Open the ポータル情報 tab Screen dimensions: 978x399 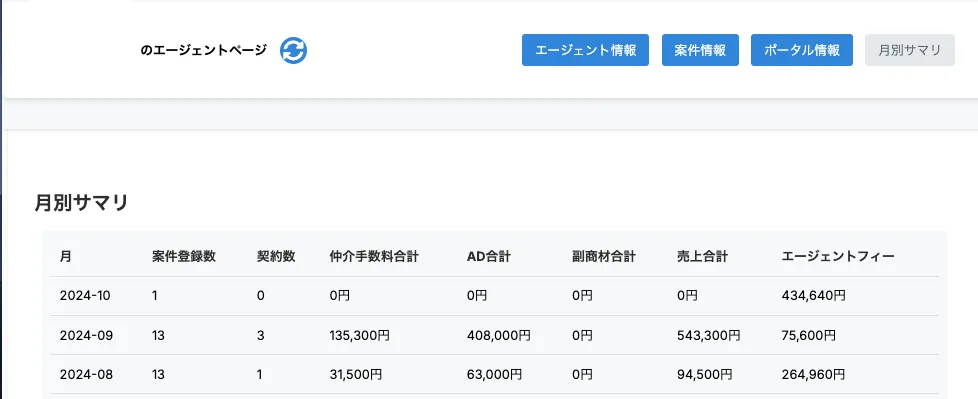coord(801,50)
